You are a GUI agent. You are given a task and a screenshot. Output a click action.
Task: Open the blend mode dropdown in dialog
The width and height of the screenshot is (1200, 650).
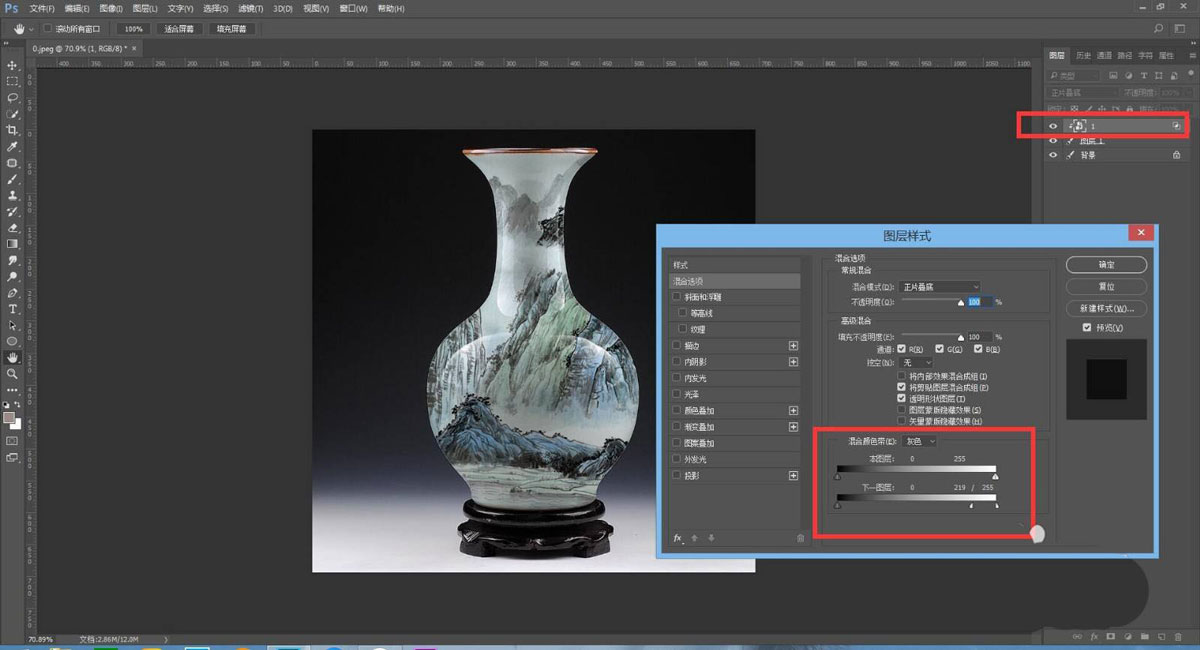coord(939,287)
